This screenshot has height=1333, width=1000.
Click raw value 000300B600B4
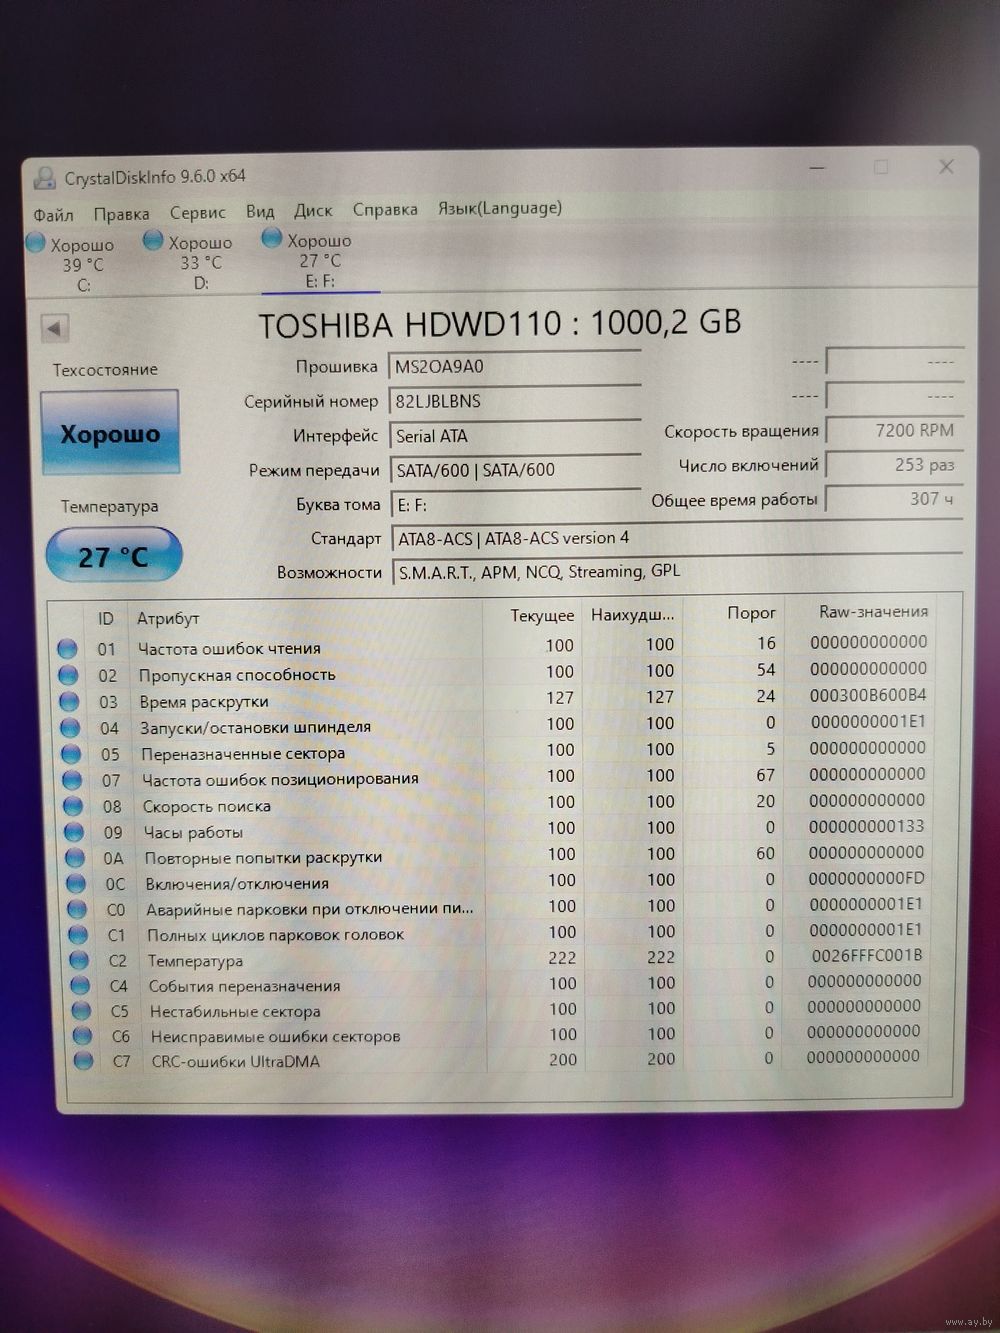tap(868, 695)
